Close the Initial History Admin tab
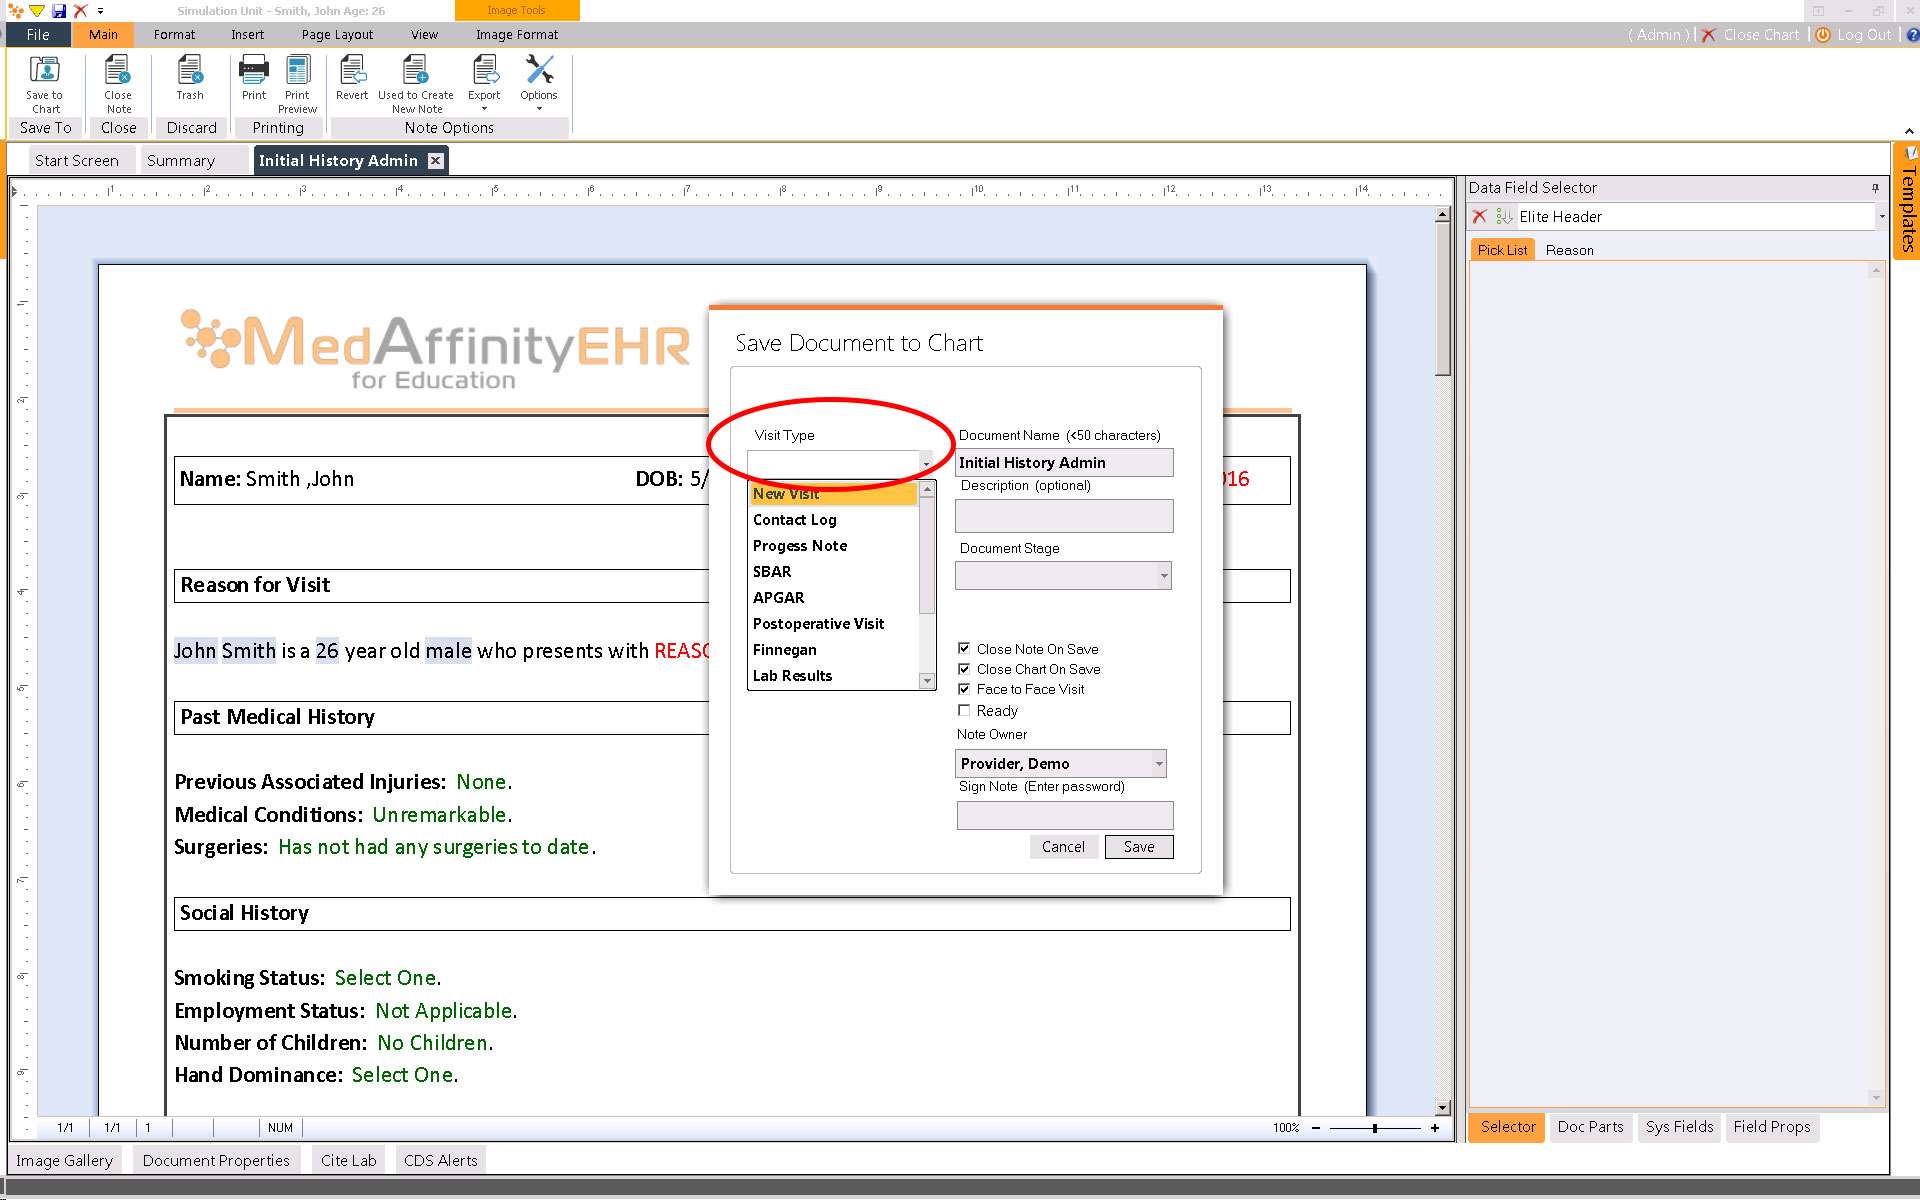The image size is (1920, 1200). (x=435, y=161)
